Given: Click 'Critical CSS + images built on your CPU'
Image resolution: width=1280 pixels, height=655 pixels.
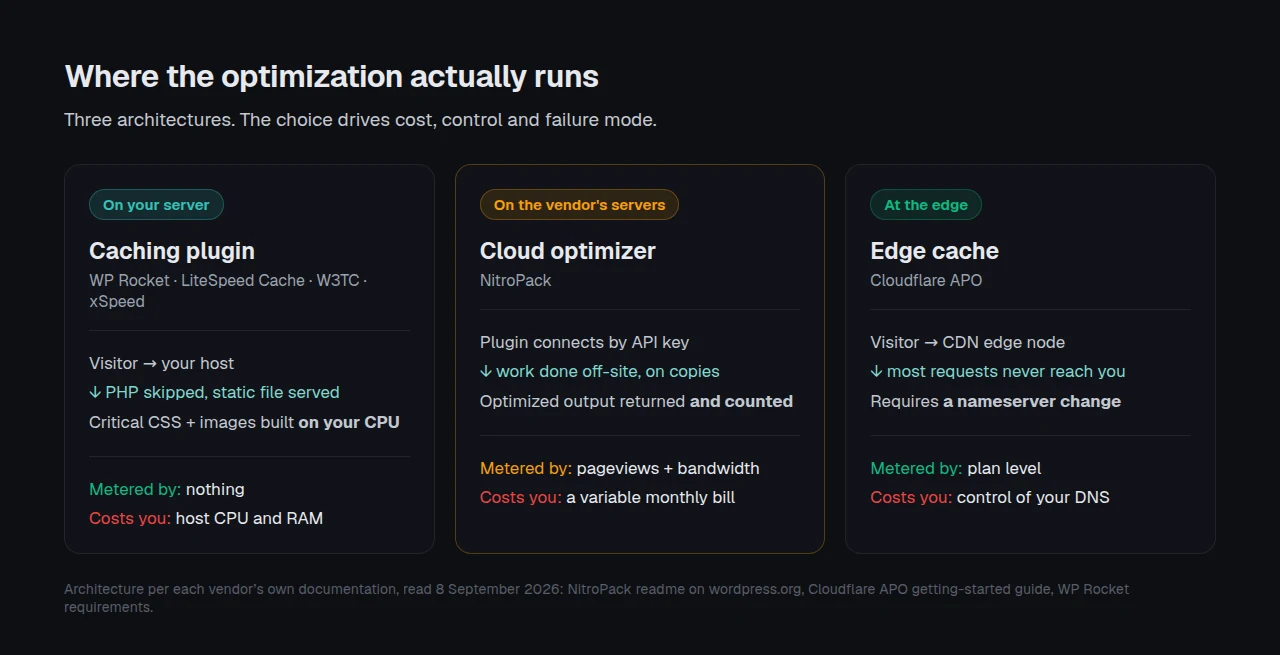Looking at the screenshot, I should click(244, 422).
